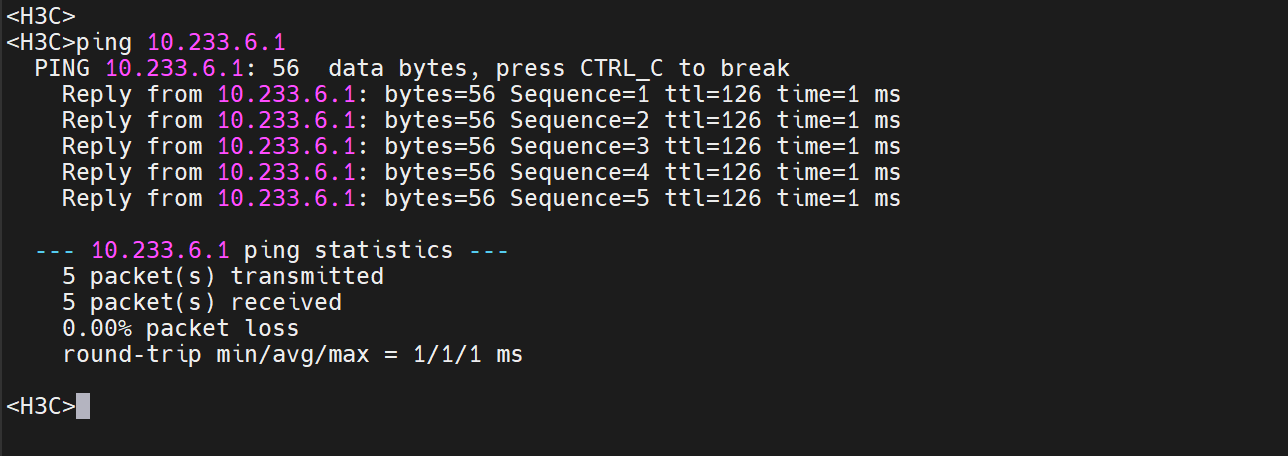This screenshot has height=456, width=1288.
Task: Click 'bytes=56' on the third reply
Action: pyautogui.click(x=440, y=146)
